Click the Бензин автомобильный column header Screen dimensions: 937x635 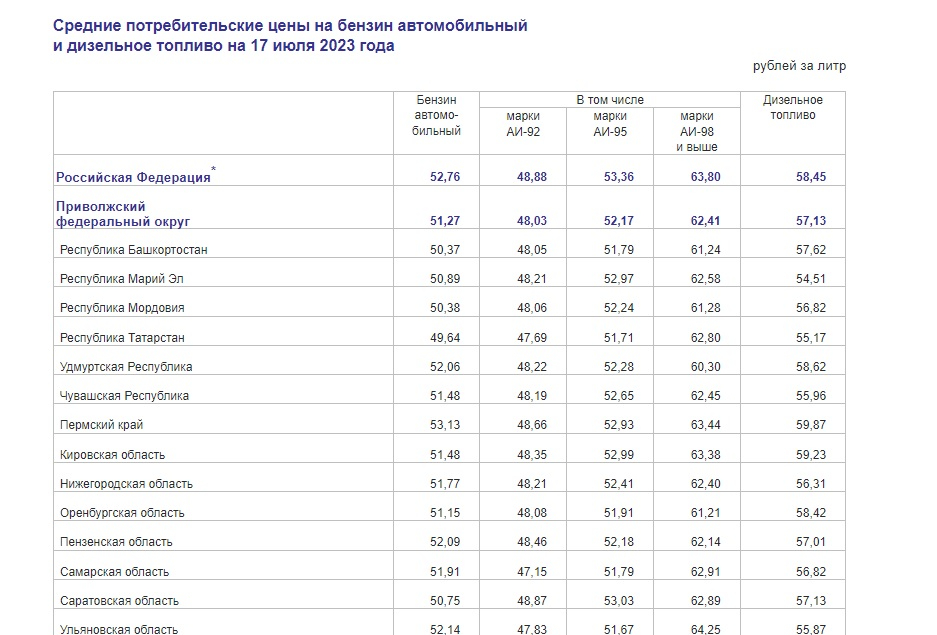pyautogui.click(x=436, y=115)
